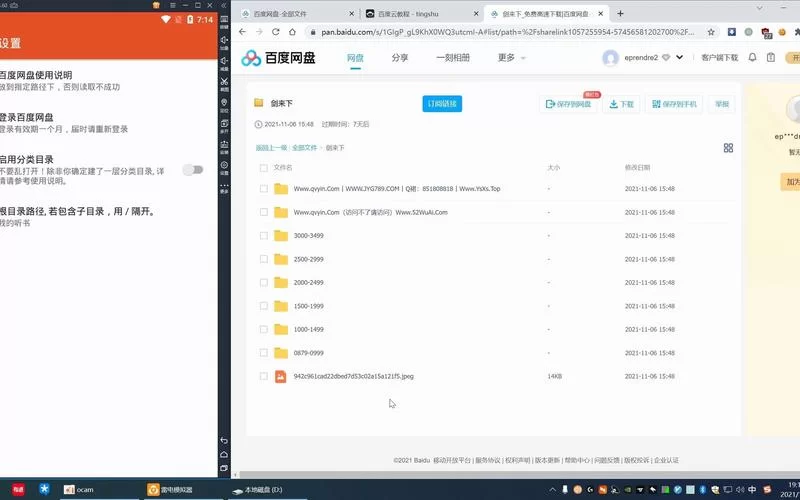
Task: Open folder 3000-3499
Action: [308, 236]
